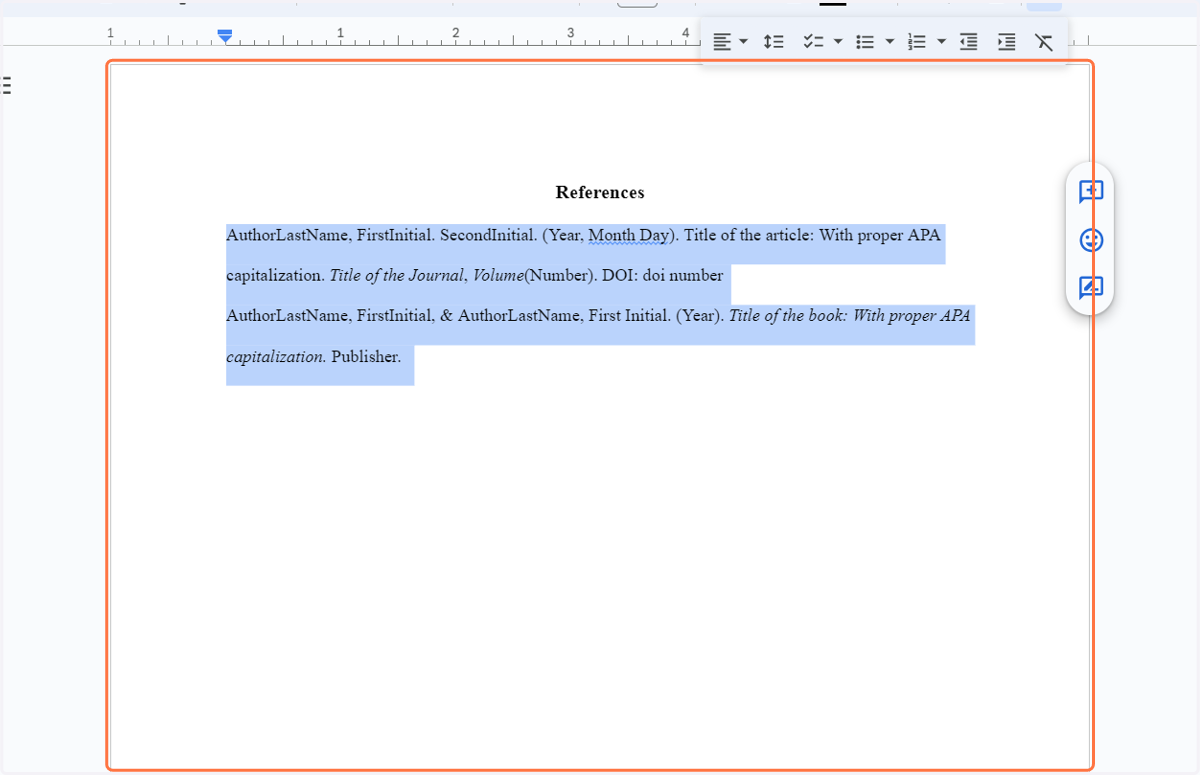Suggest edits from side panel
Viewport: 1200px width, 775px height.
(1091, 288)
